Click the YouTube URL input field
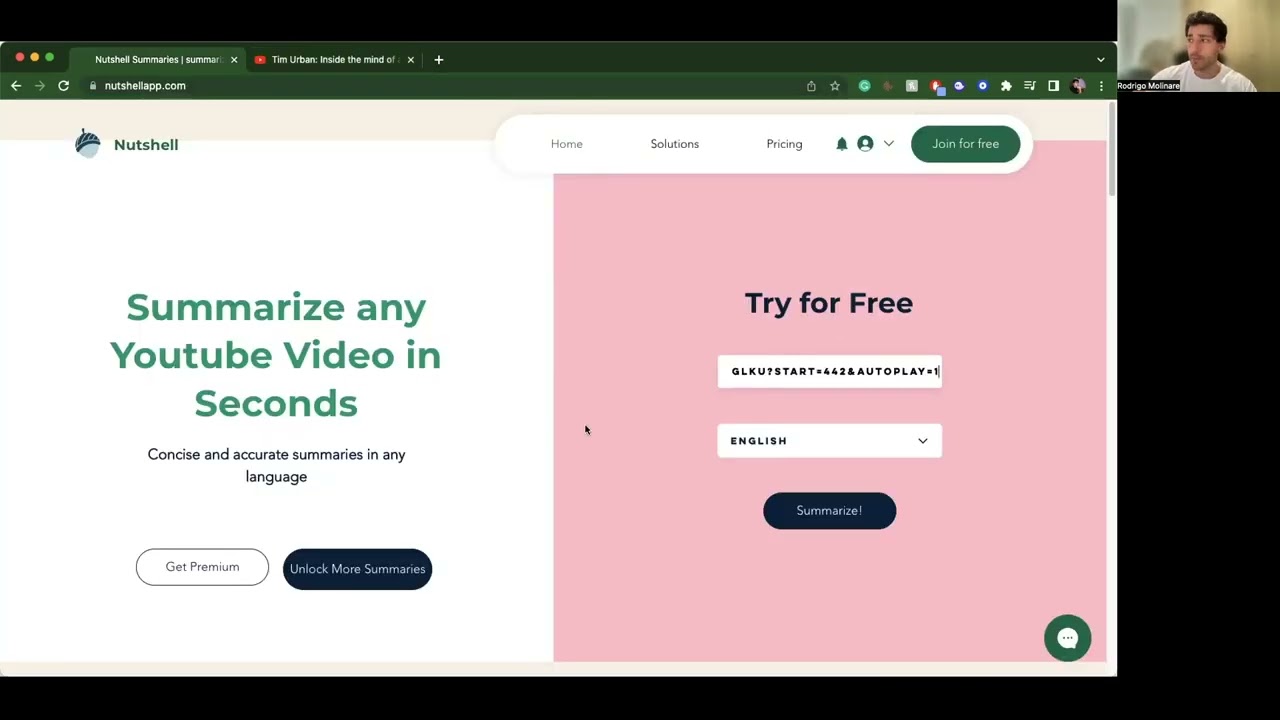Viewport: 1280px width, 720px height. click(x=829, y=371)
